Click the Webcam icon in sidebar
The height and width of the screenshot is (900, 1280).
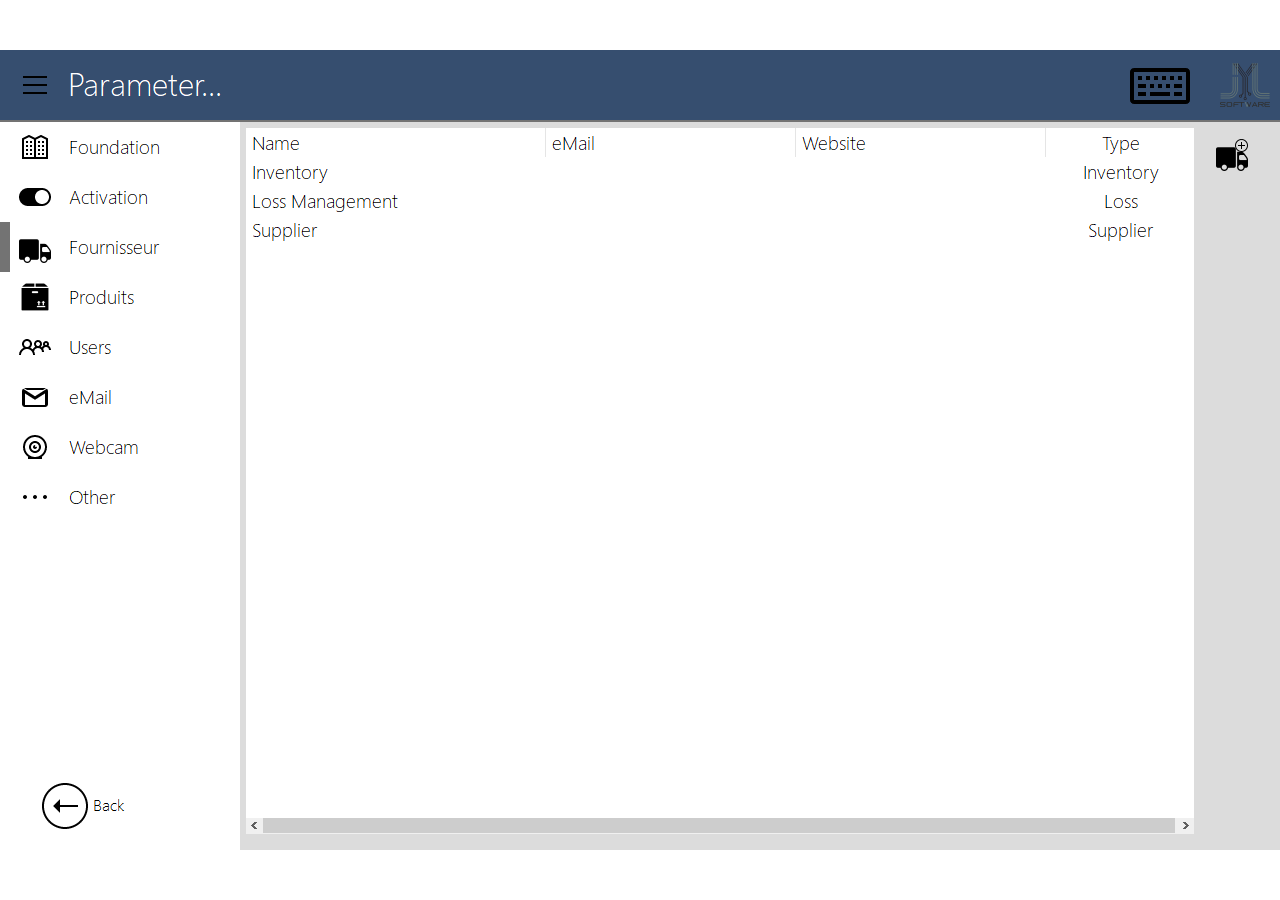click(x=35, y=447)
